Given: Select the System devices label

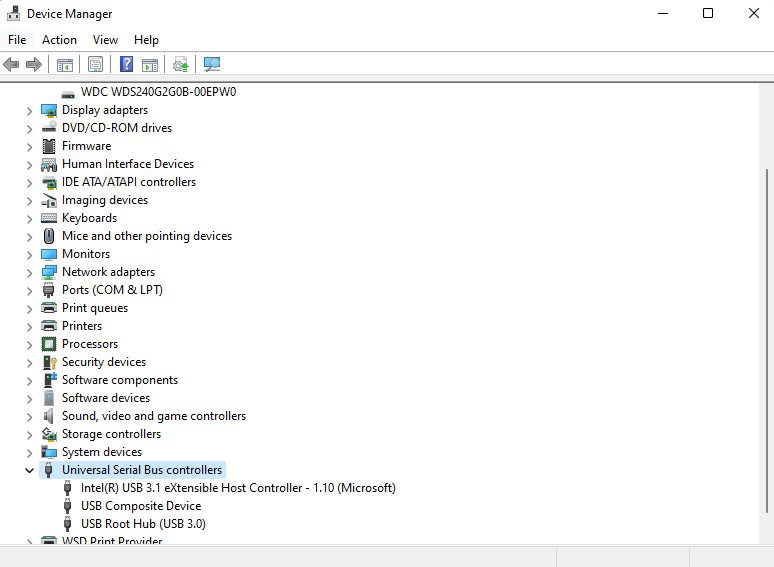Looking at the screenshot, I should pos(102,452).
